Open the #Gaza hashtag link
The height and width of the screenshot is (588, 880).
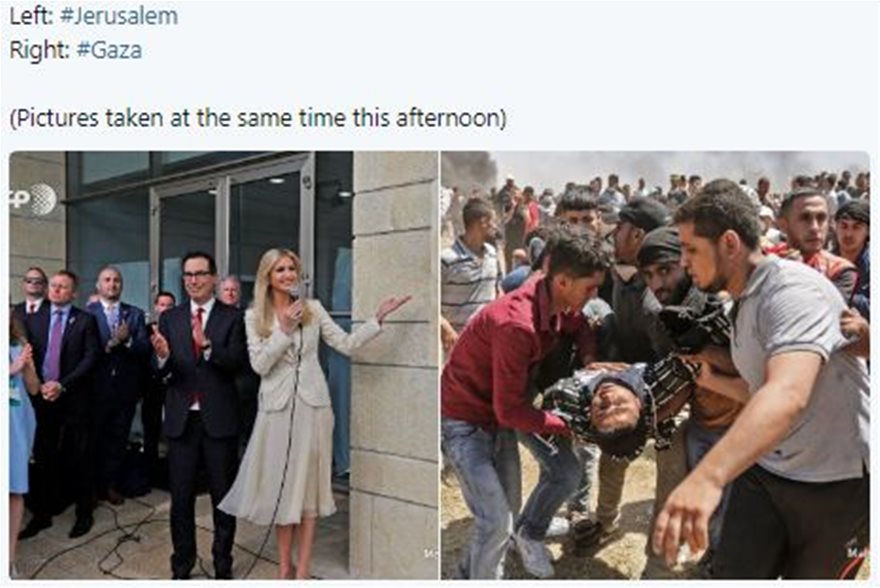pyautogui.click(x=109, y=50)
